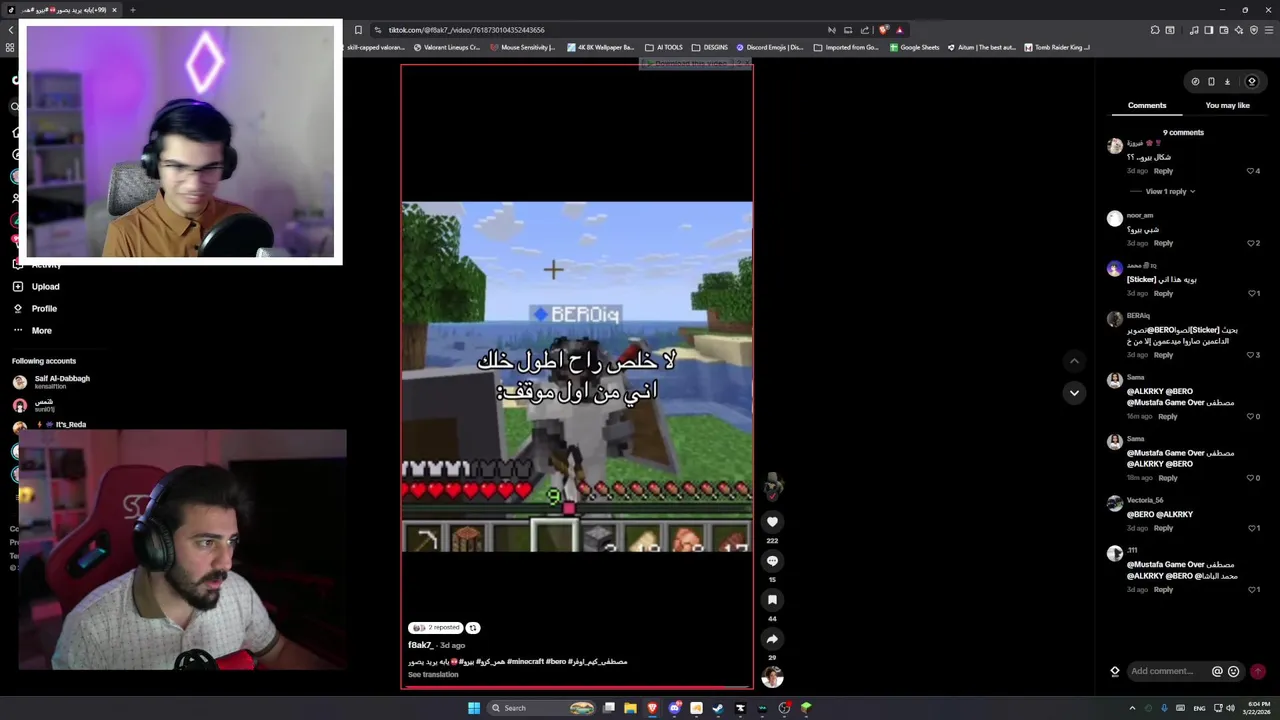Click the compass icon in the top-right pill
This screenshot has width=1280, height=720.
(1195, 82)
